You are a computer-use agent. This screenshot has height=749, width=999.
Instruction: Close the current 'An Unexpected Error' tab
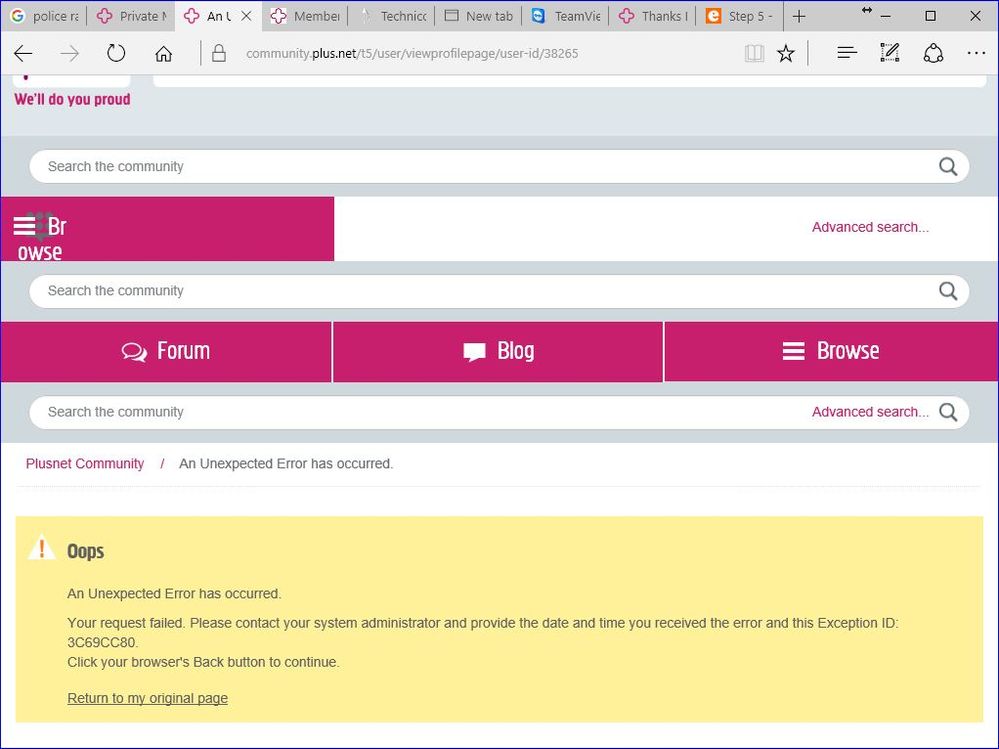[x=246, y=16]
